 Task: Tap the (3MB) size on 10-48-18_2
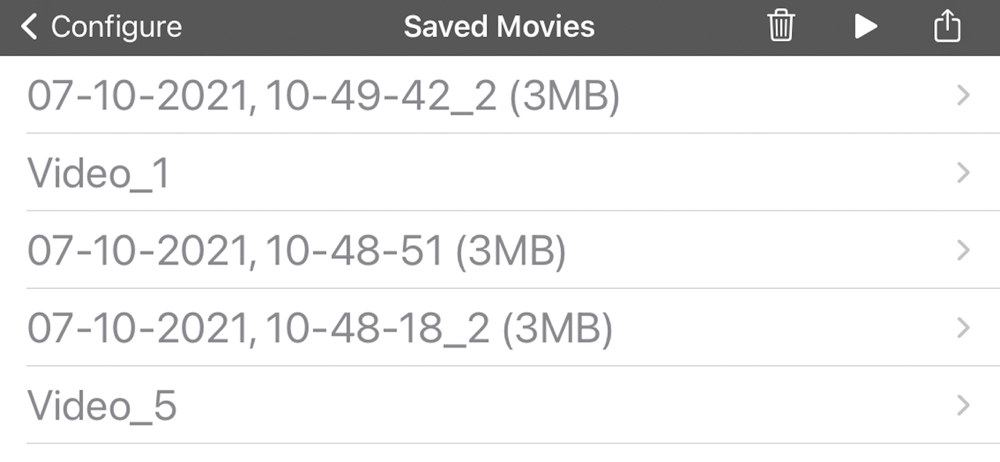tap(558, 329)
